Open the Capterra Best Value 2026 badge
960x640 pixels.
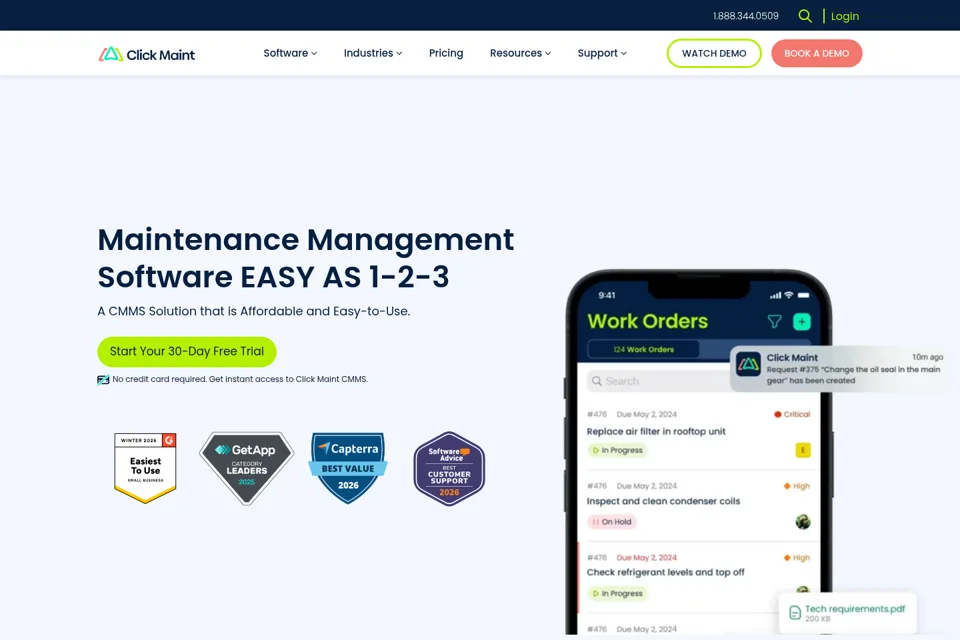point(348,468)
